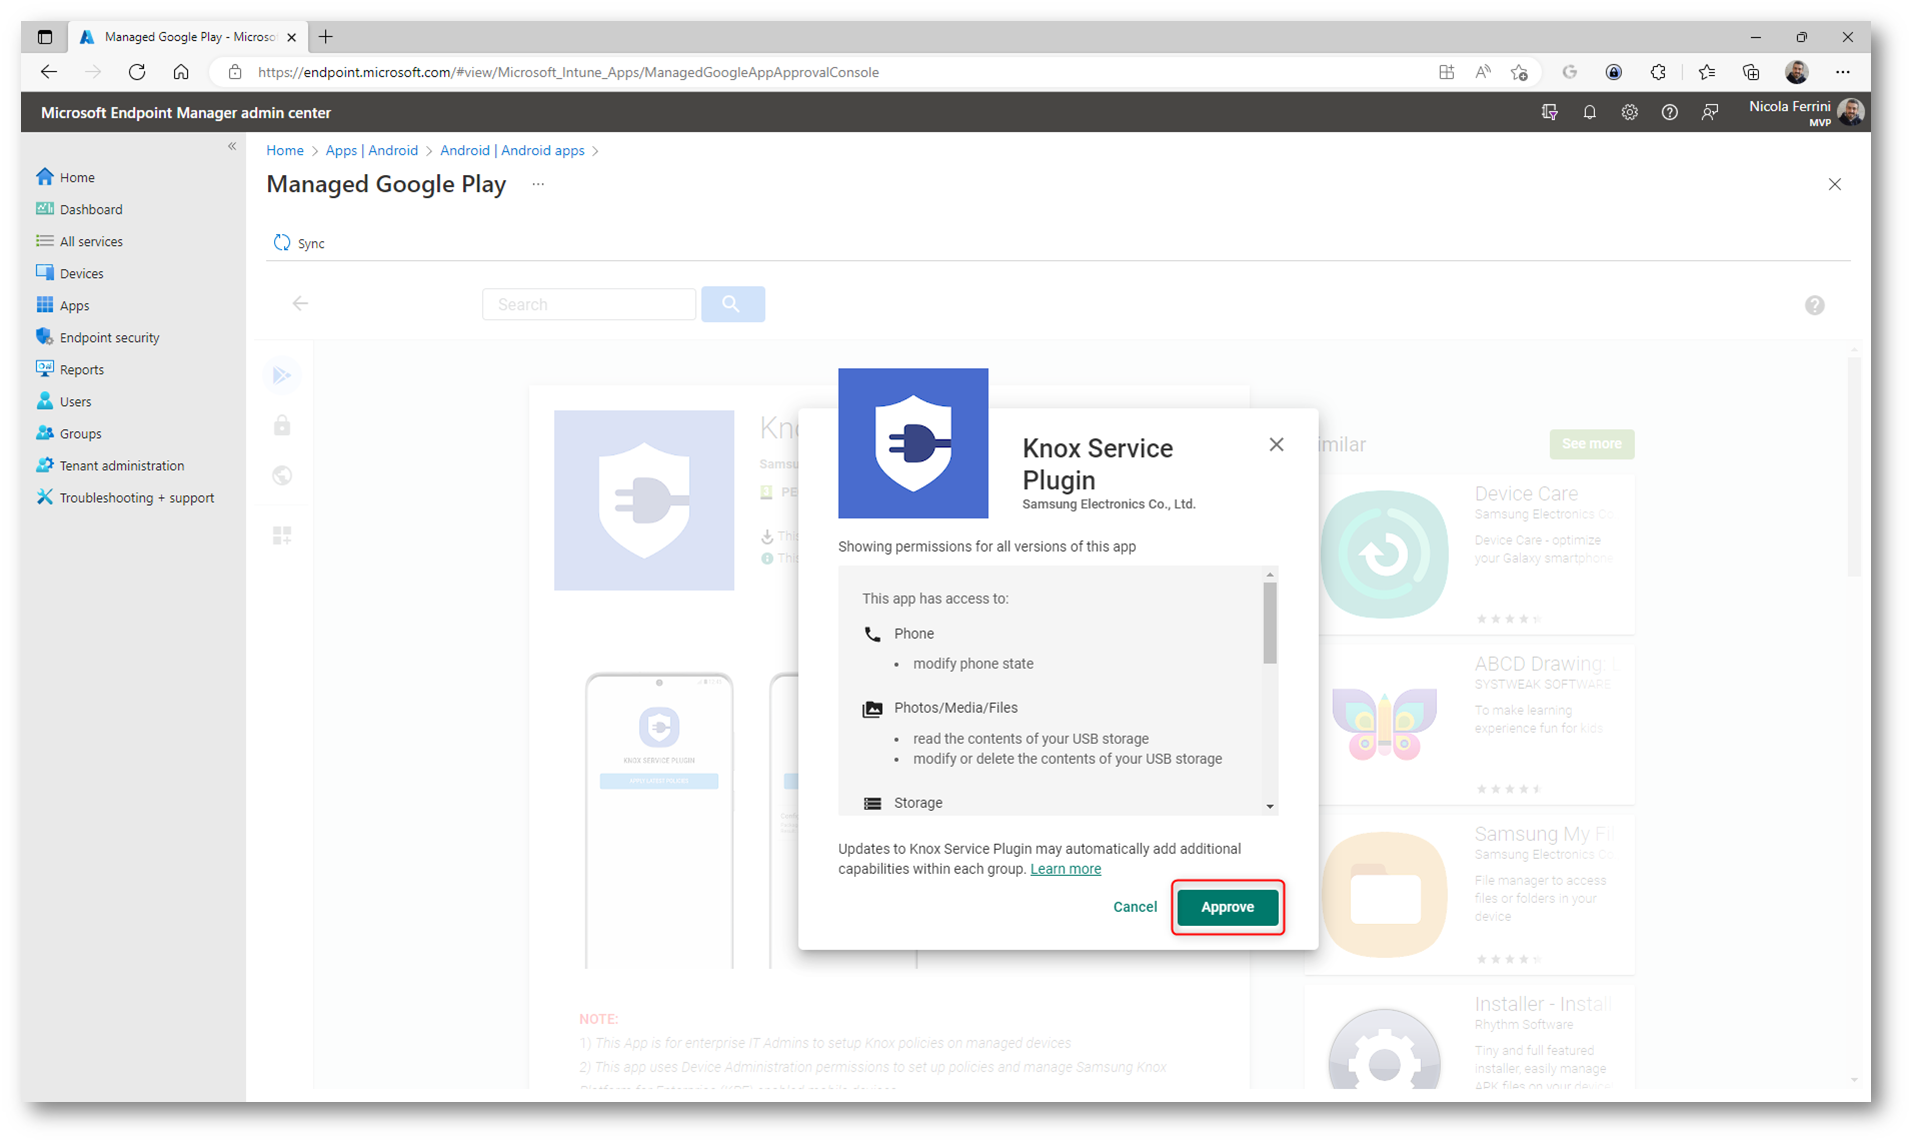Screen dimensions: 1913x1144
Task: Go to Apps | Android breadcrumb
Action: 371,150
